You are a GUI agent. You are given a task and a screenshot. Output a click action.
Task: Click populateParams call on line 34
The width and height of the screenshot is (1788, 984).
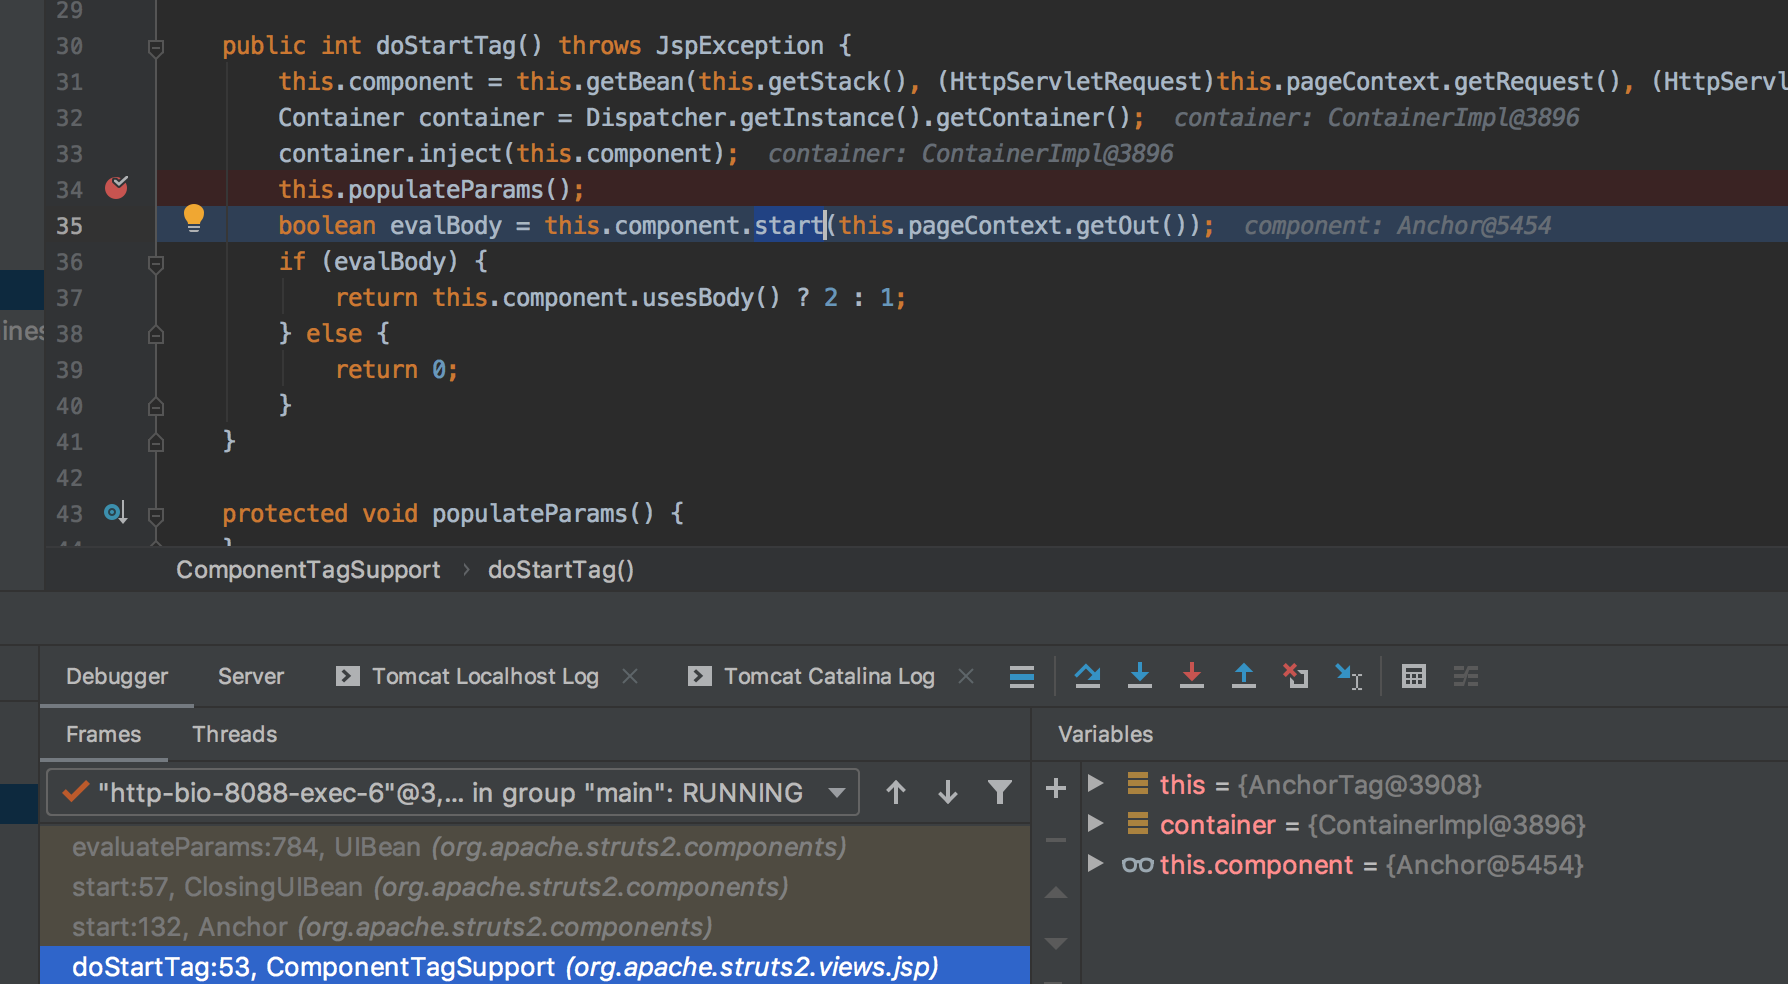pyautogui.click(x=458, y=190)
